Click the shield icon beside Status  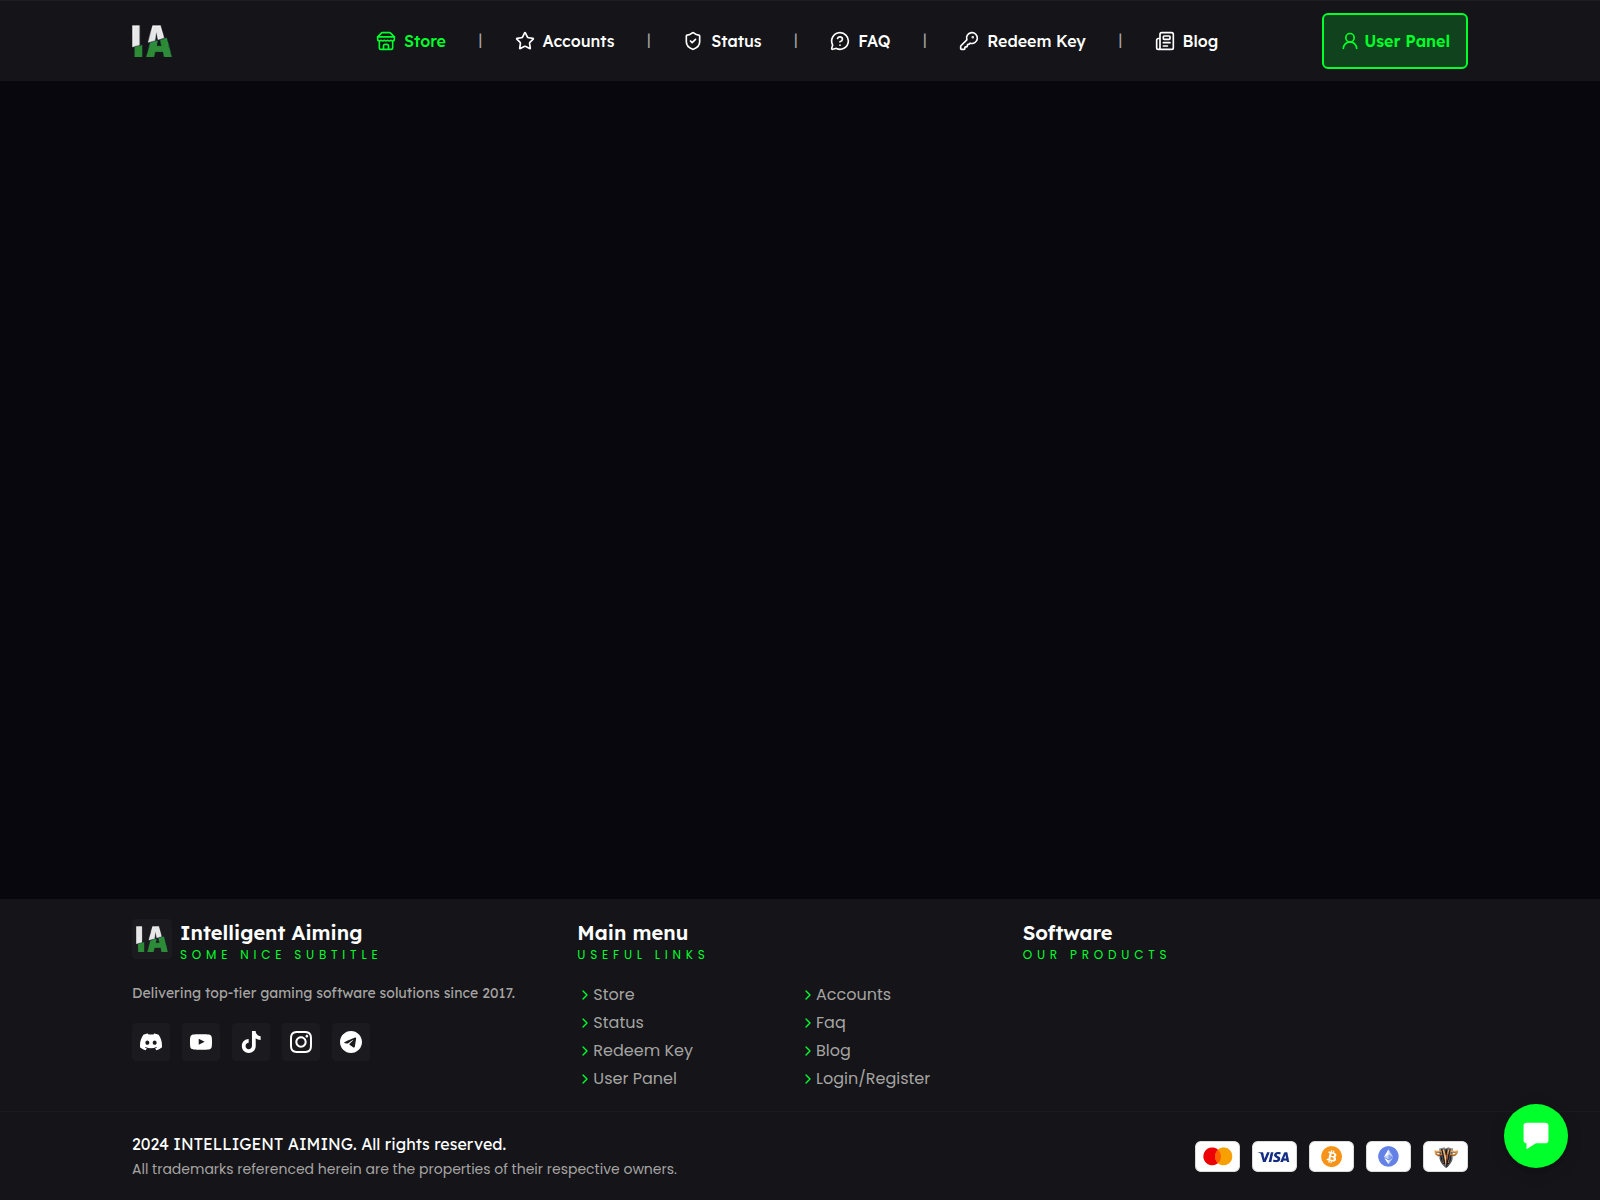click(x=693, y=41)
